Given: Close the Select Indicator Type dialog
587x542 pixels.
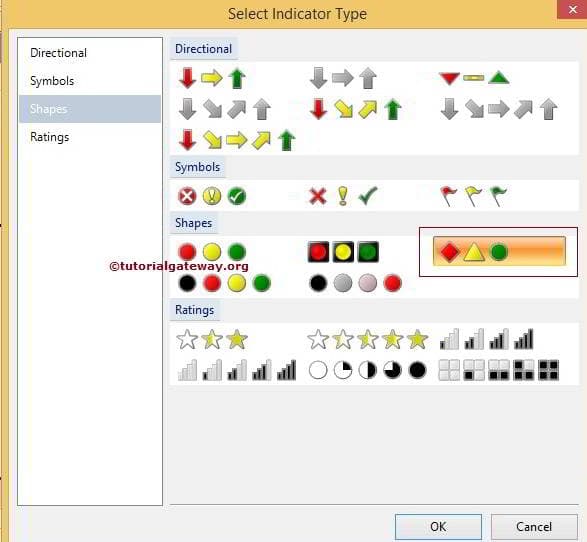Looking at the screenshot, I should pos(572,9).
